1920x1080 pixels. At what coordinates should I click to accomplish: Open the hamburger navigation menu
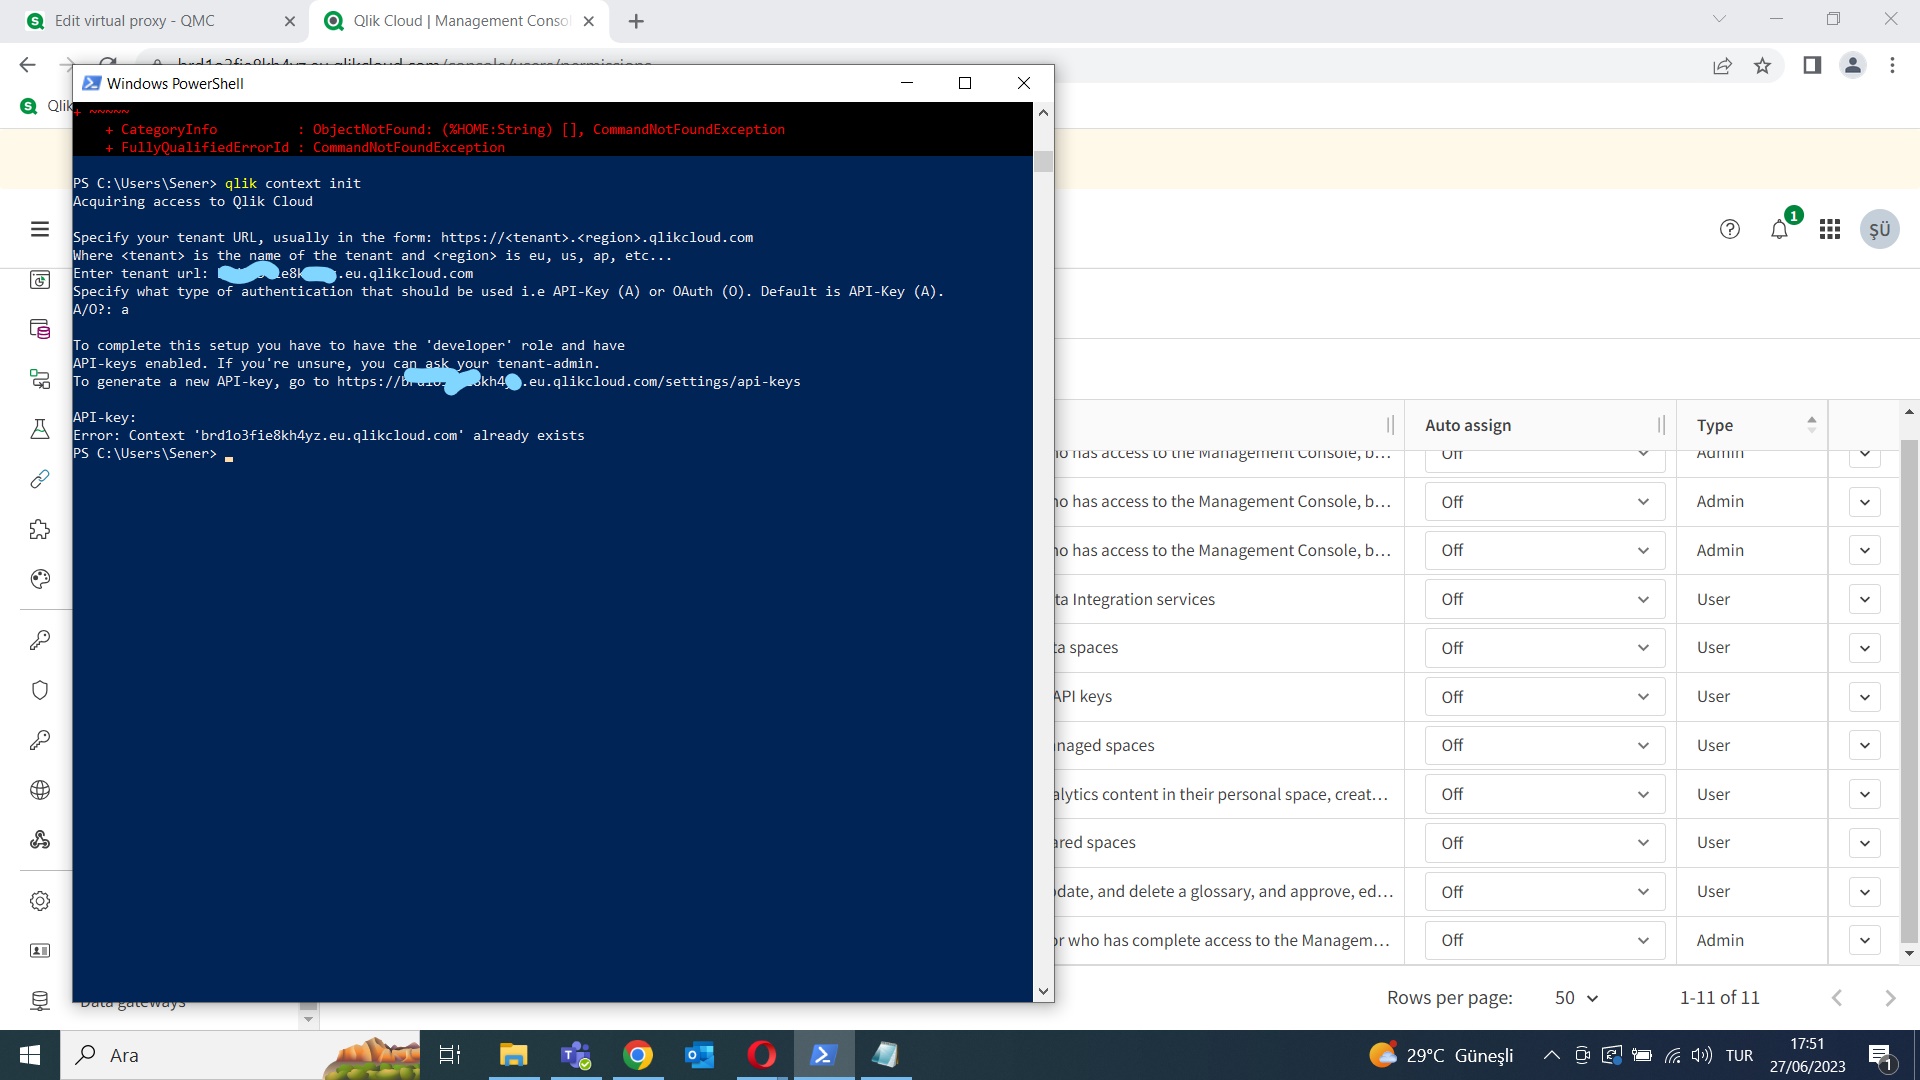click(40, 229)
